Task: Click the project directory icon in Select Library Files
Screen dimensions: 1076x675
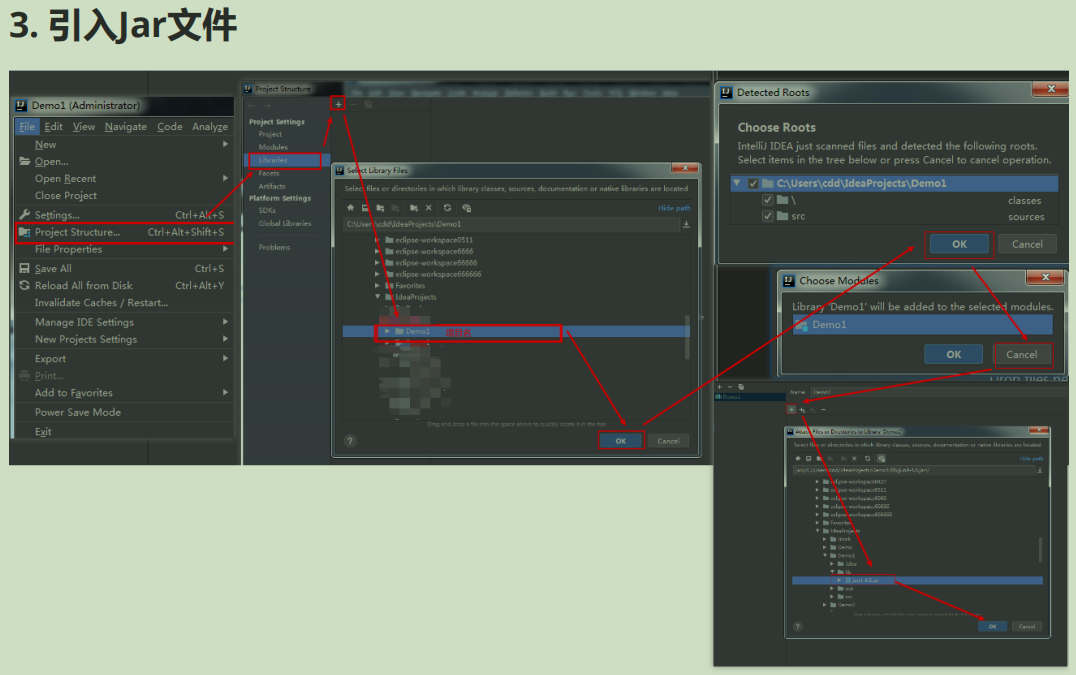Action: [x=380, y=208]
